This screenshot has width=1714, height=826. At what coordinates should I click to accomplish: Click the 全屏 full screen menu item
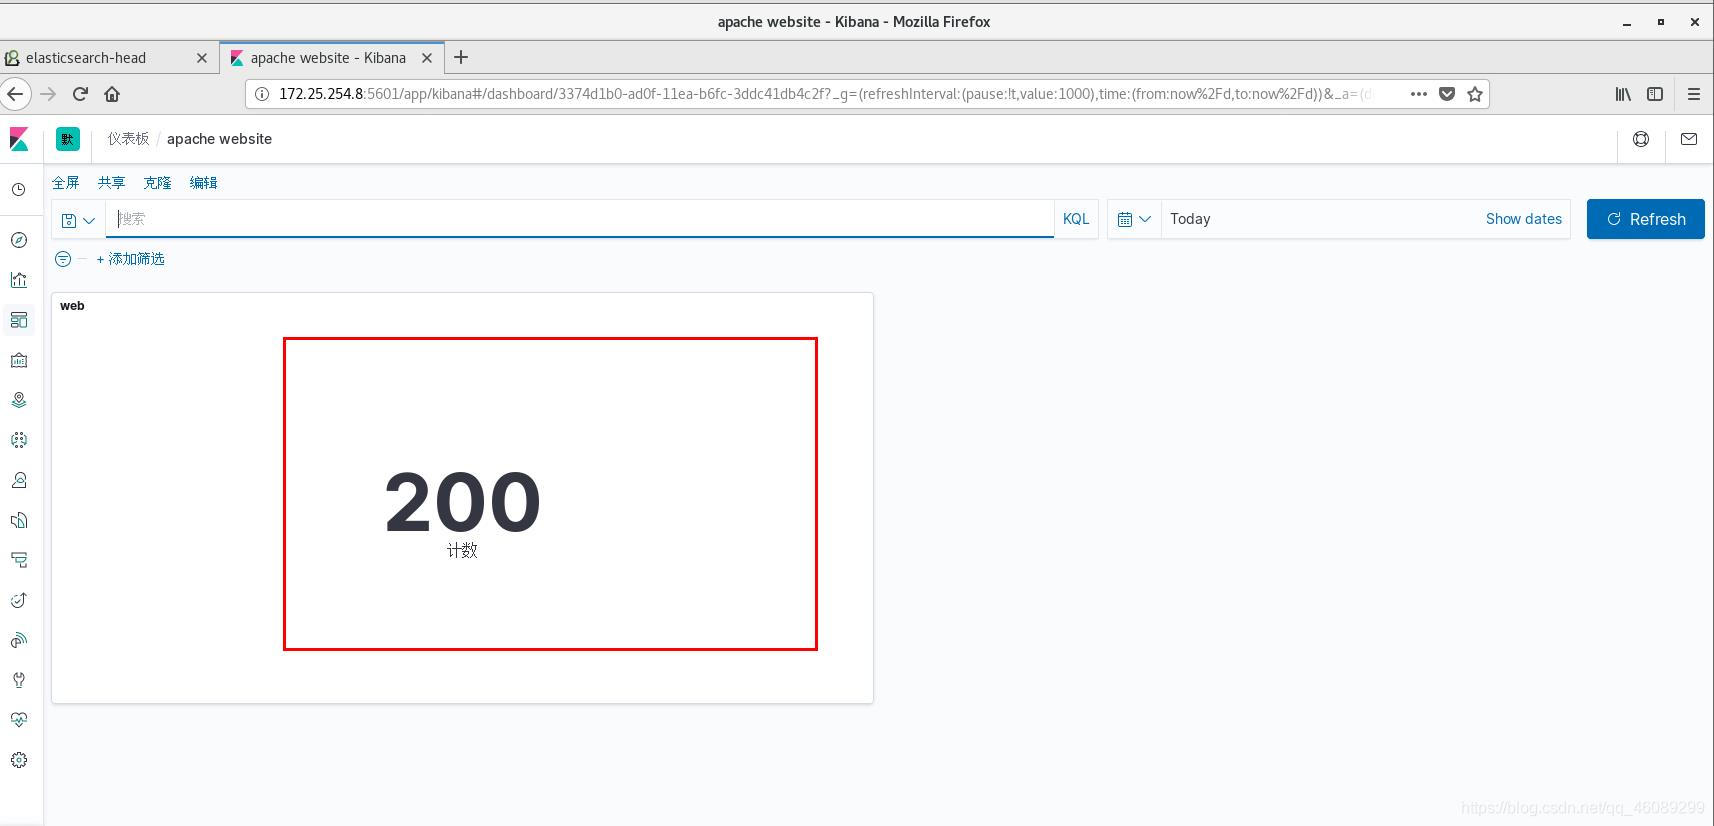[x=66, y=183]
